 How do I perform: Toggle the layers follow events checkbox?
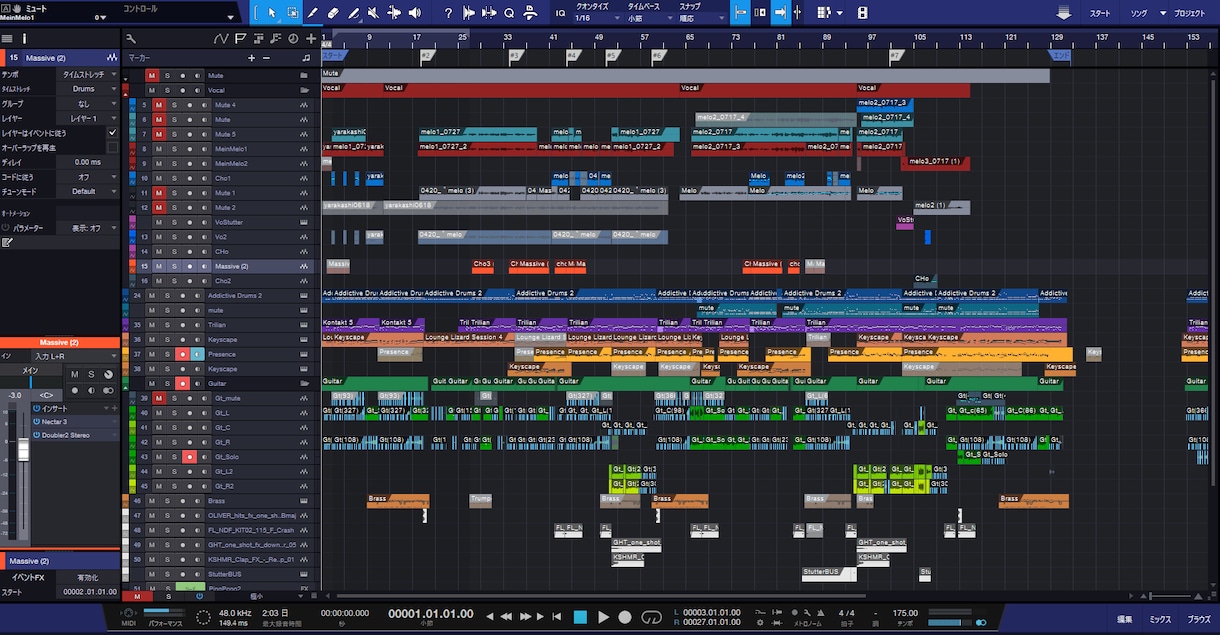tap(112, 132)
